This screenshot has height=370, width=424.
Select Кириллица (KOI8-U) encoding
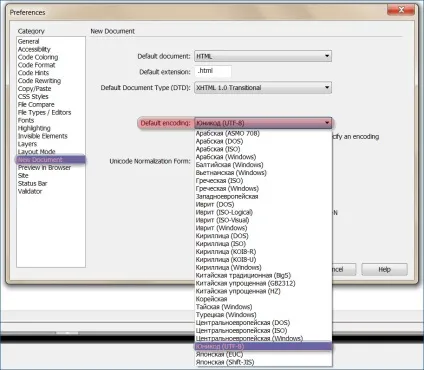[263, 260]
